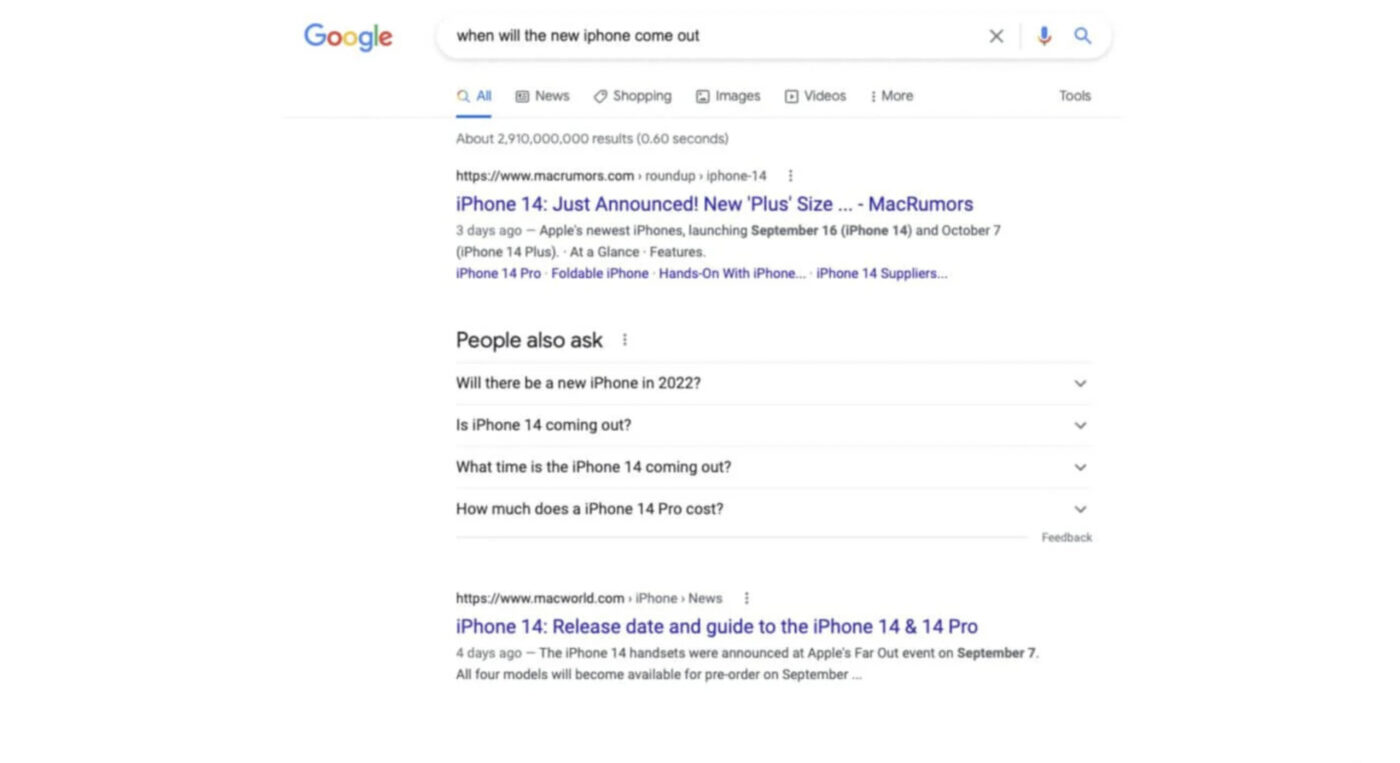Click the magnifying glass search icon
This screenshot has height=763, width=1400.
[1082, 35]
